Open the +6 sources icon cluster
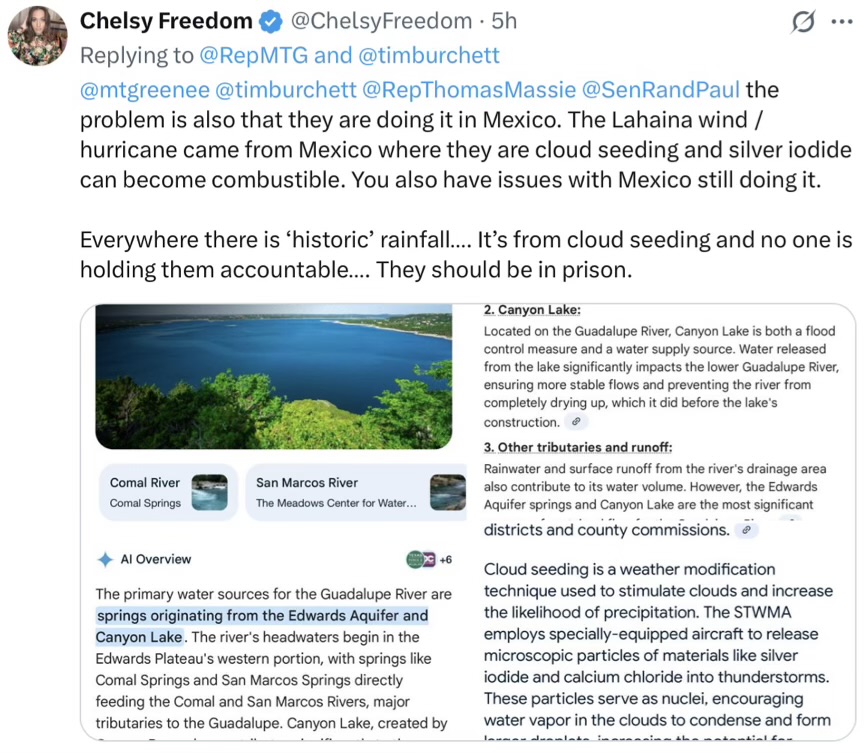The height and width of the screenshot is (753, 864). pos(429,559)
